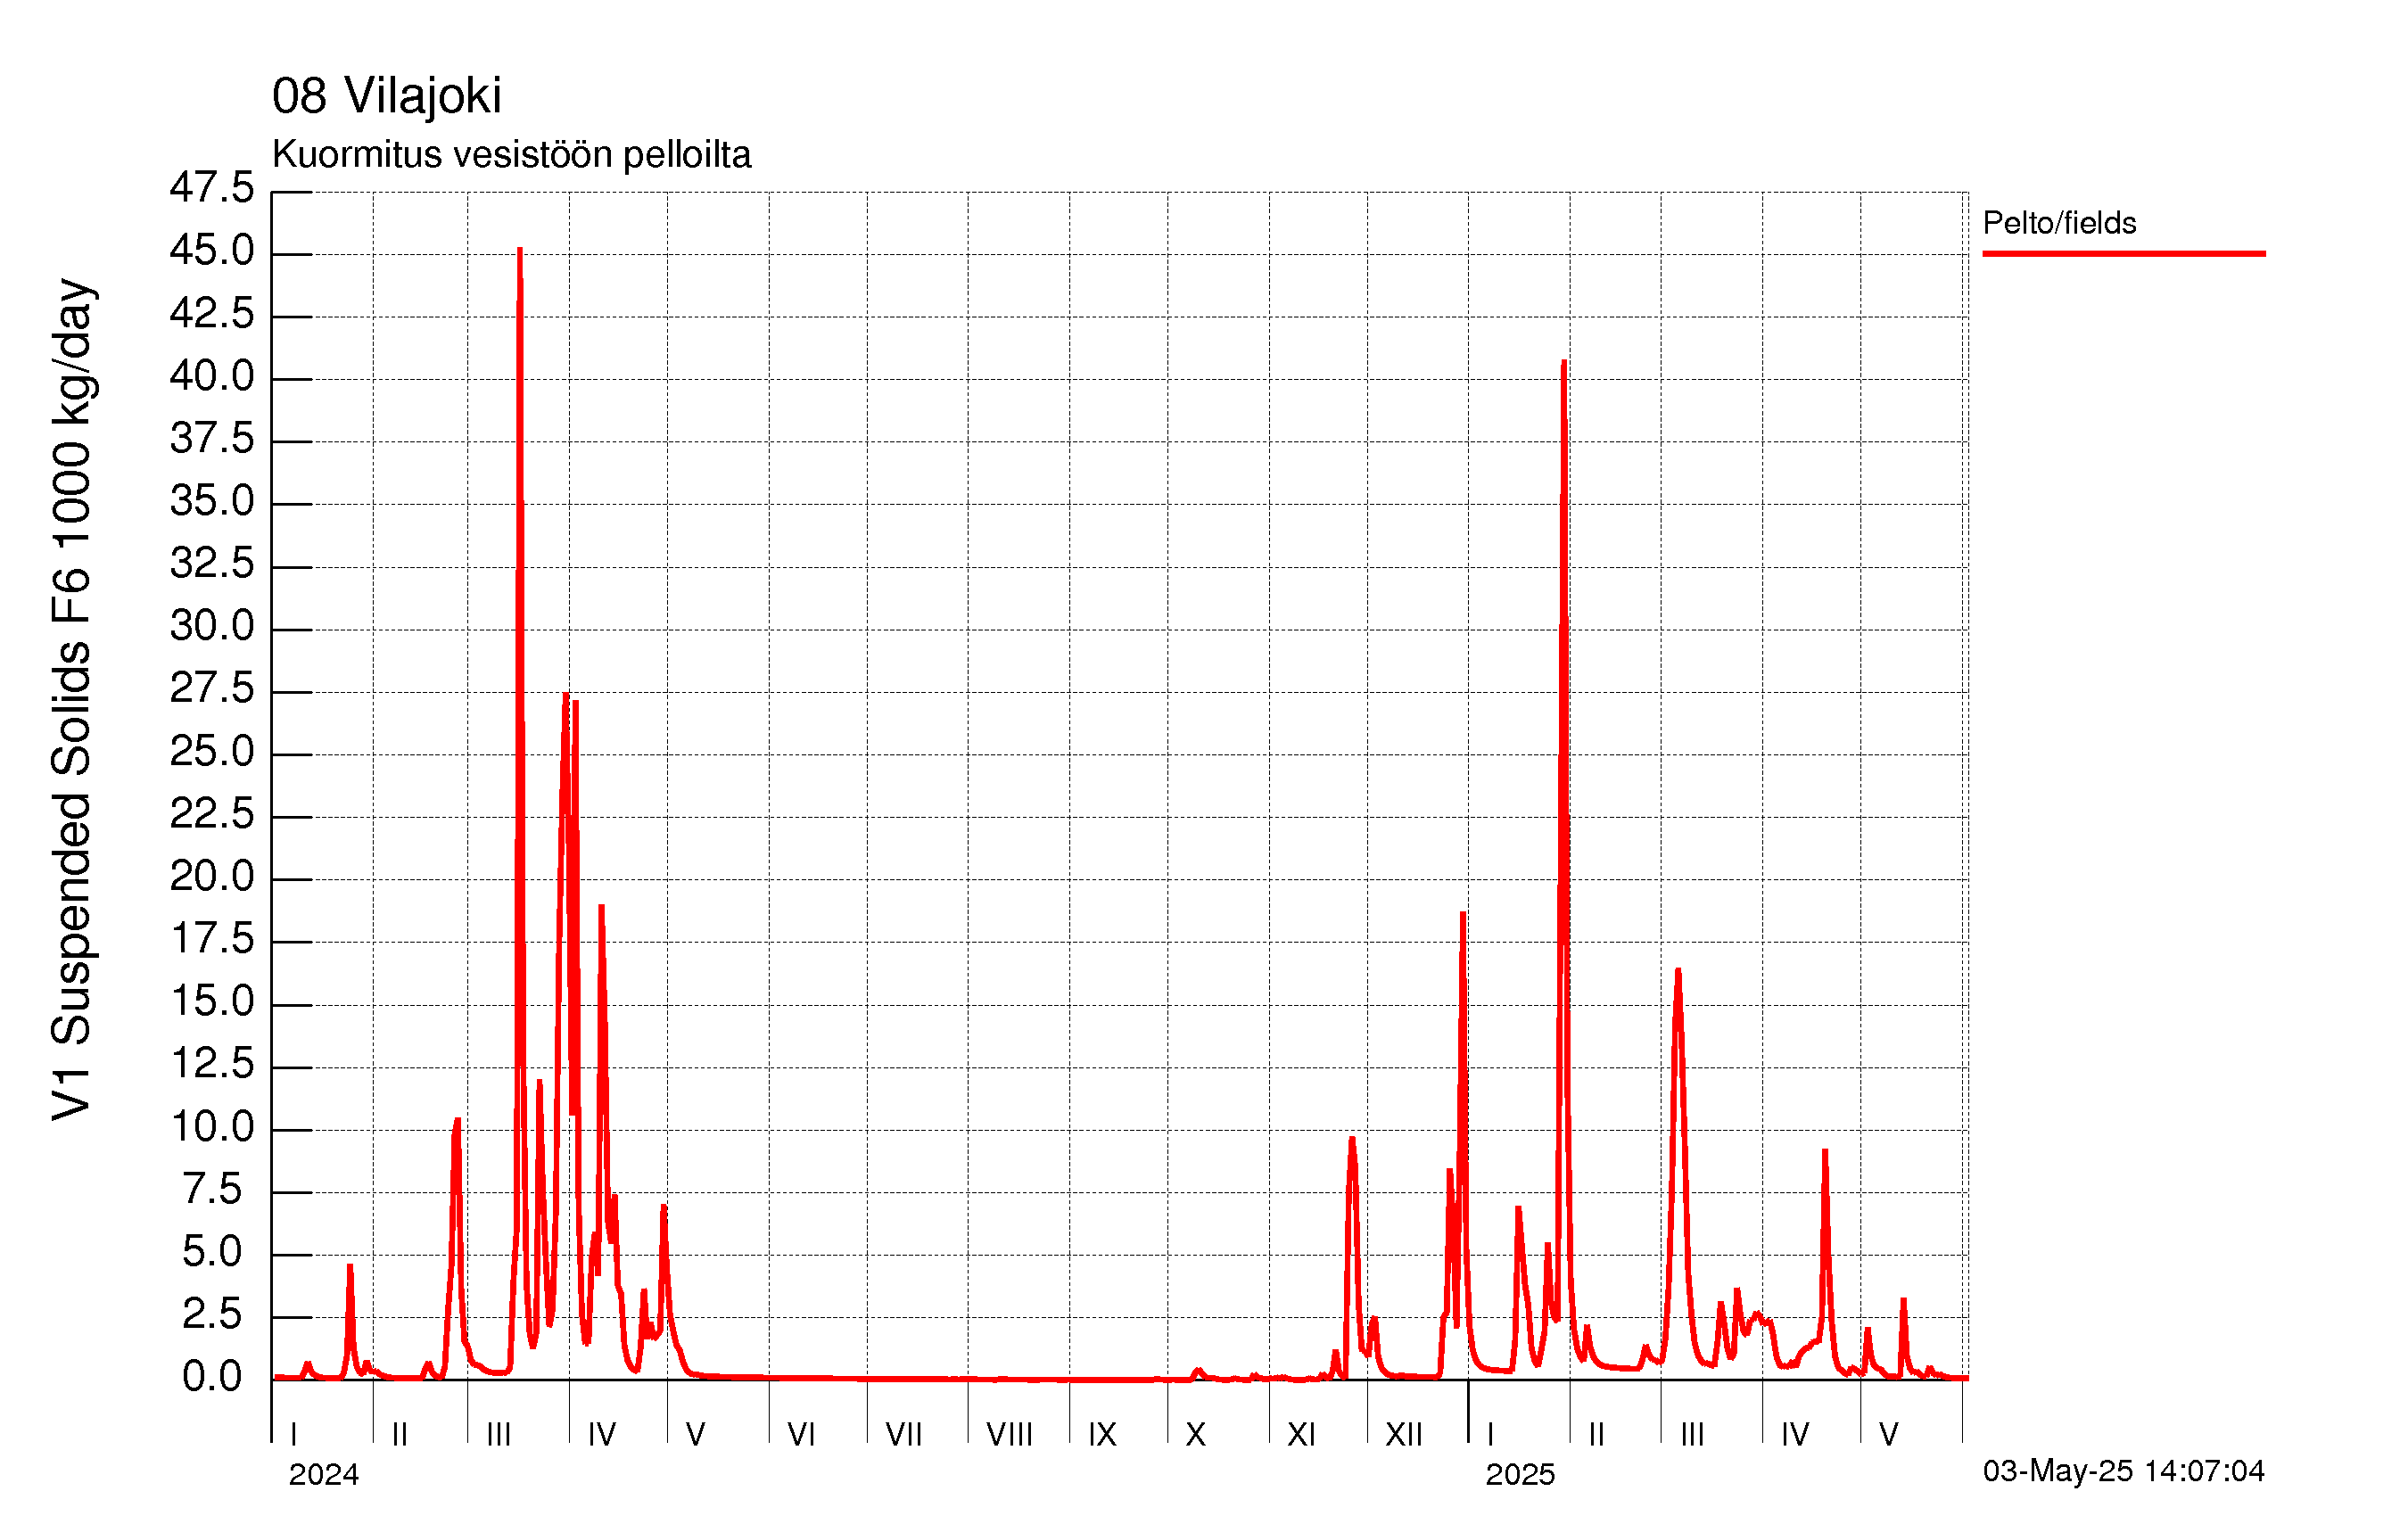Click the "27.5" y-axis value
Screen dimensions: 2408x1516
click(212, 689)
